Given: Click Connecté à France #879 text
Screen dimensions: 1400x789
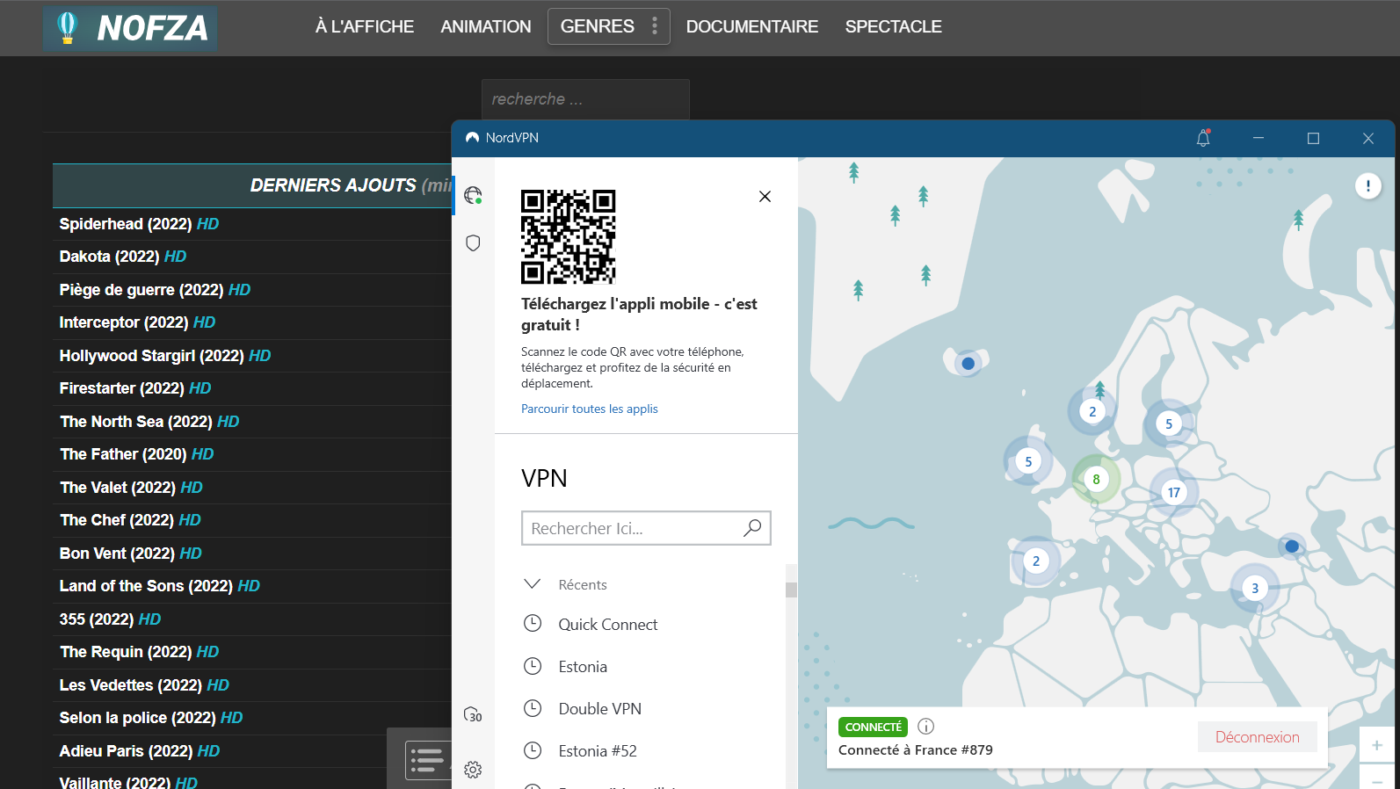Looking at the screenshot, I should click(x=915, y=750).
